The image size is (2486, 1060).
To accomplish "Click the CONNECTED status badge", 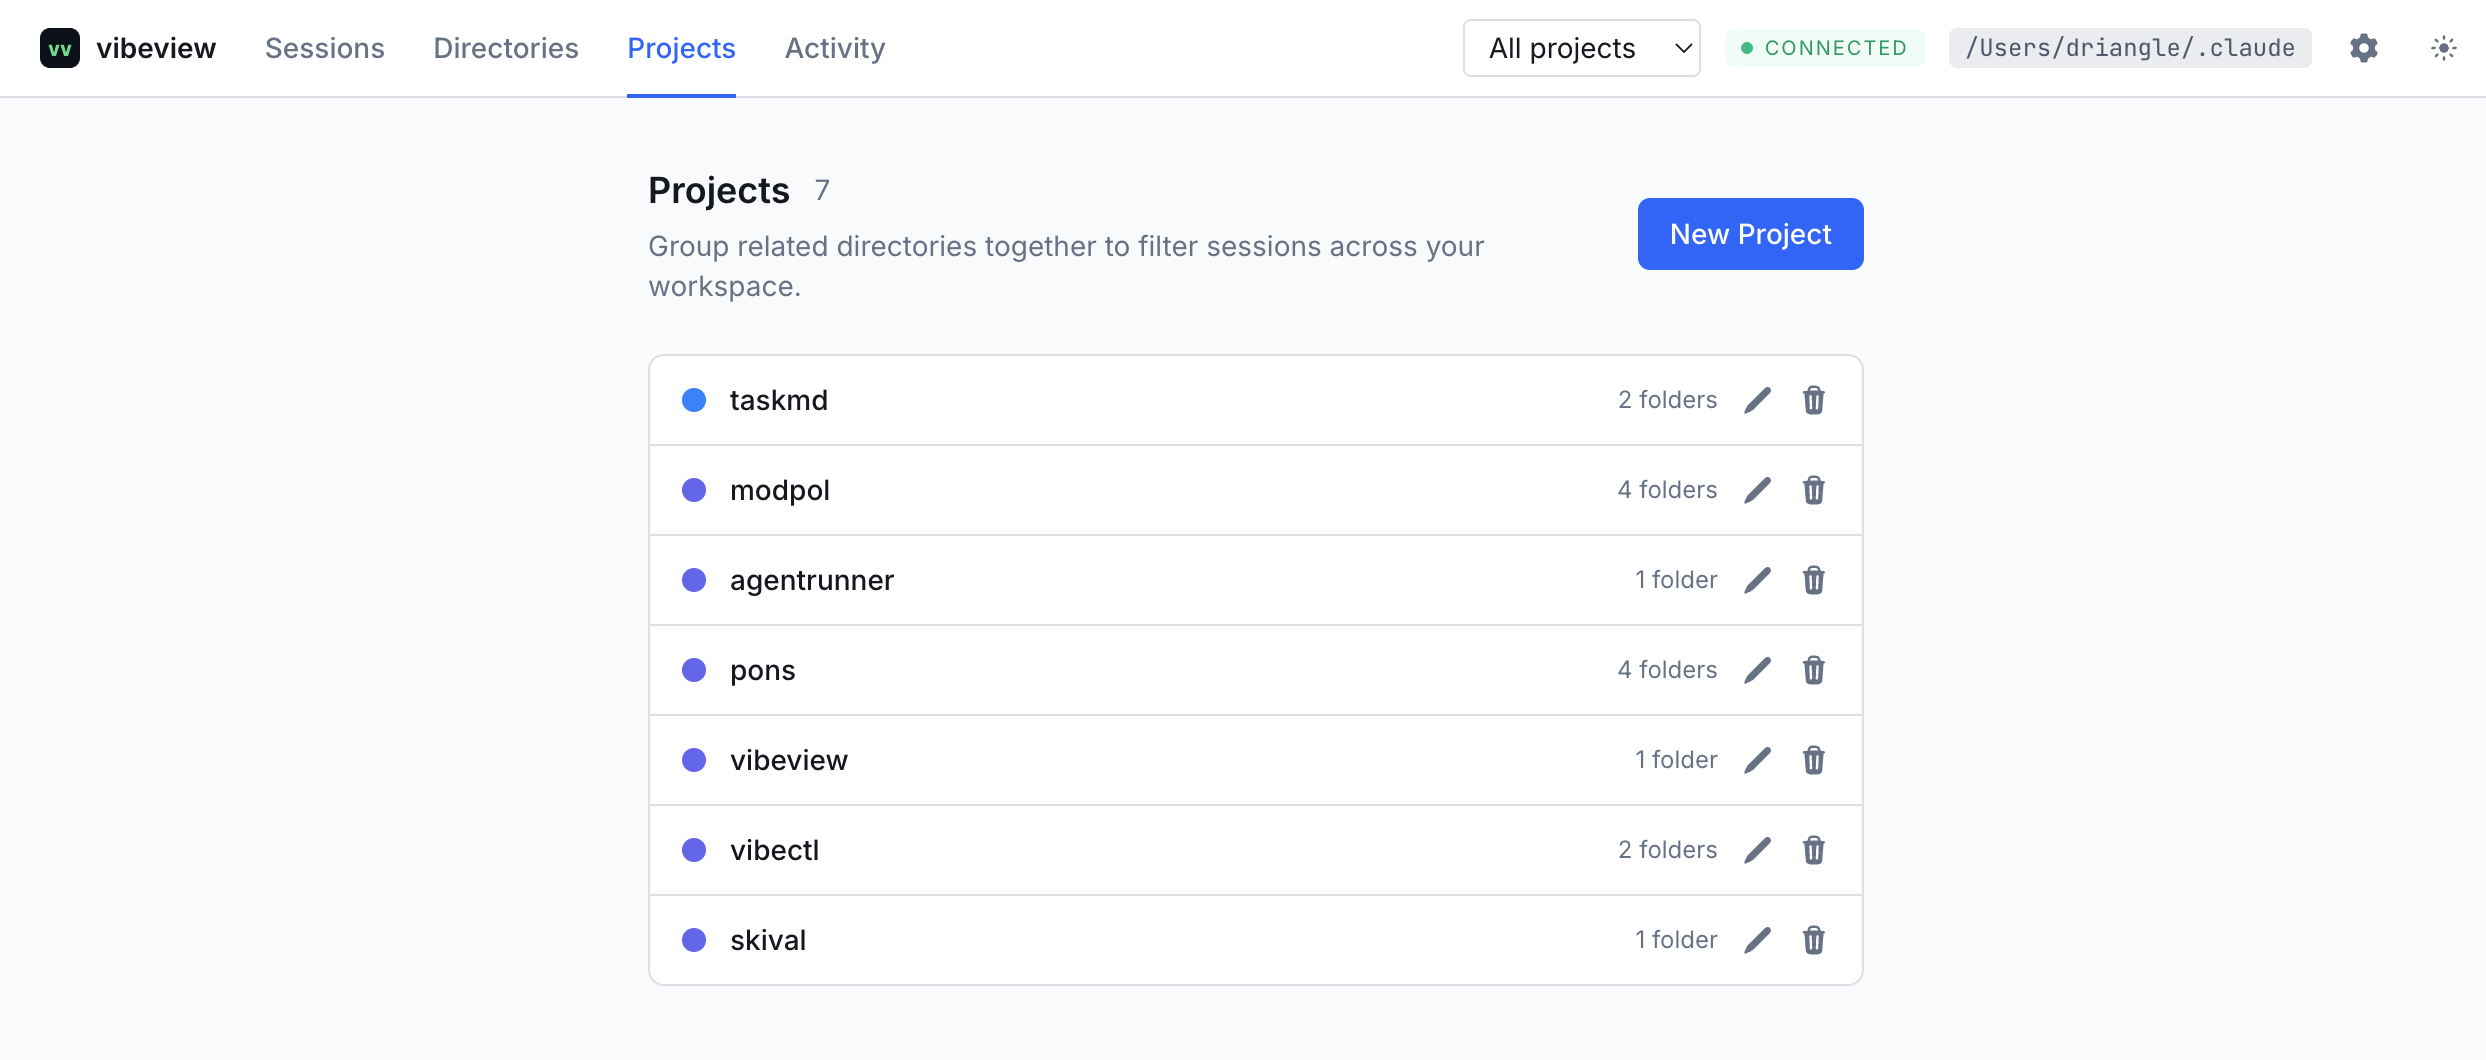I will tap(1824, 47).
